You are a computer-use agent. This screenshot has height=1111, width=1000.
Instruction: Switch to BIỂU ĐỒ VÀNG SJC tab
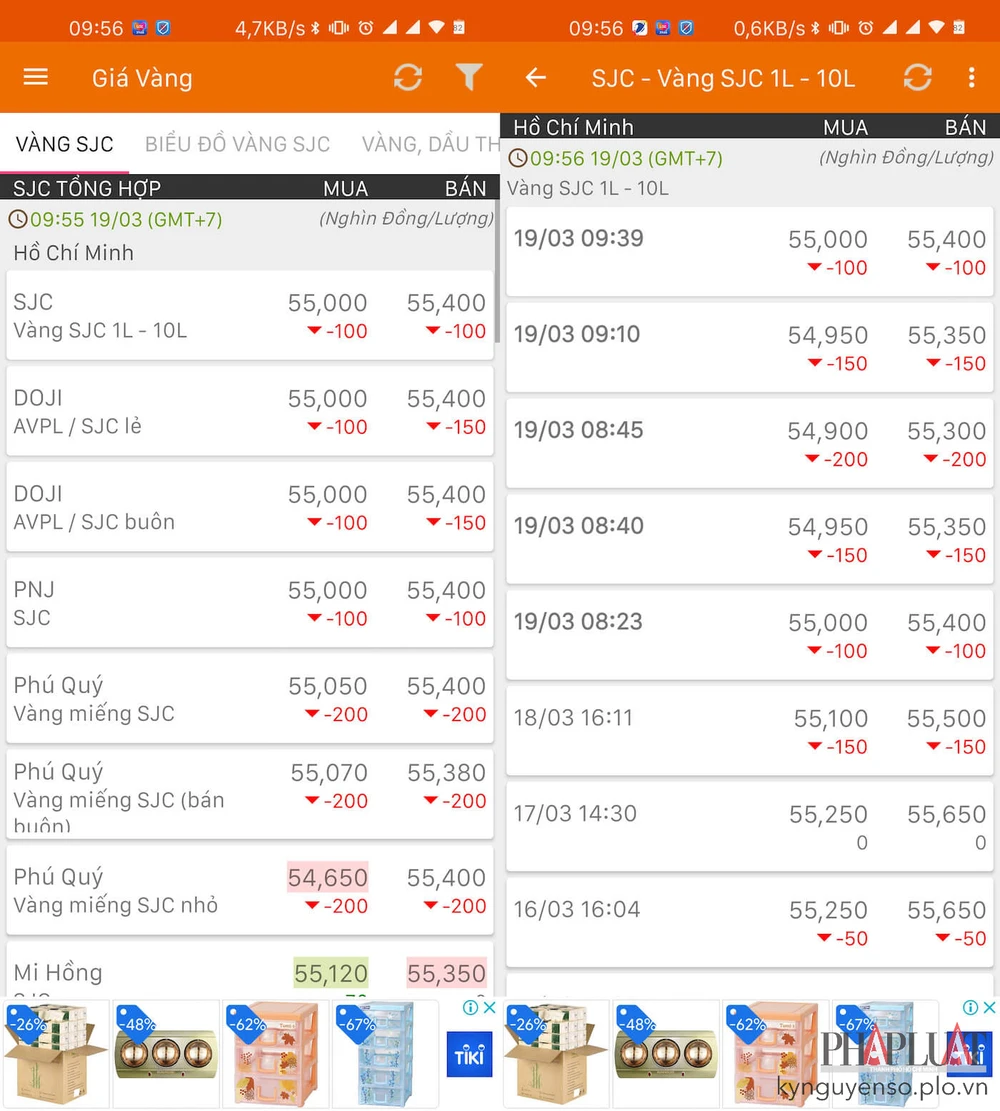point(237,144)
